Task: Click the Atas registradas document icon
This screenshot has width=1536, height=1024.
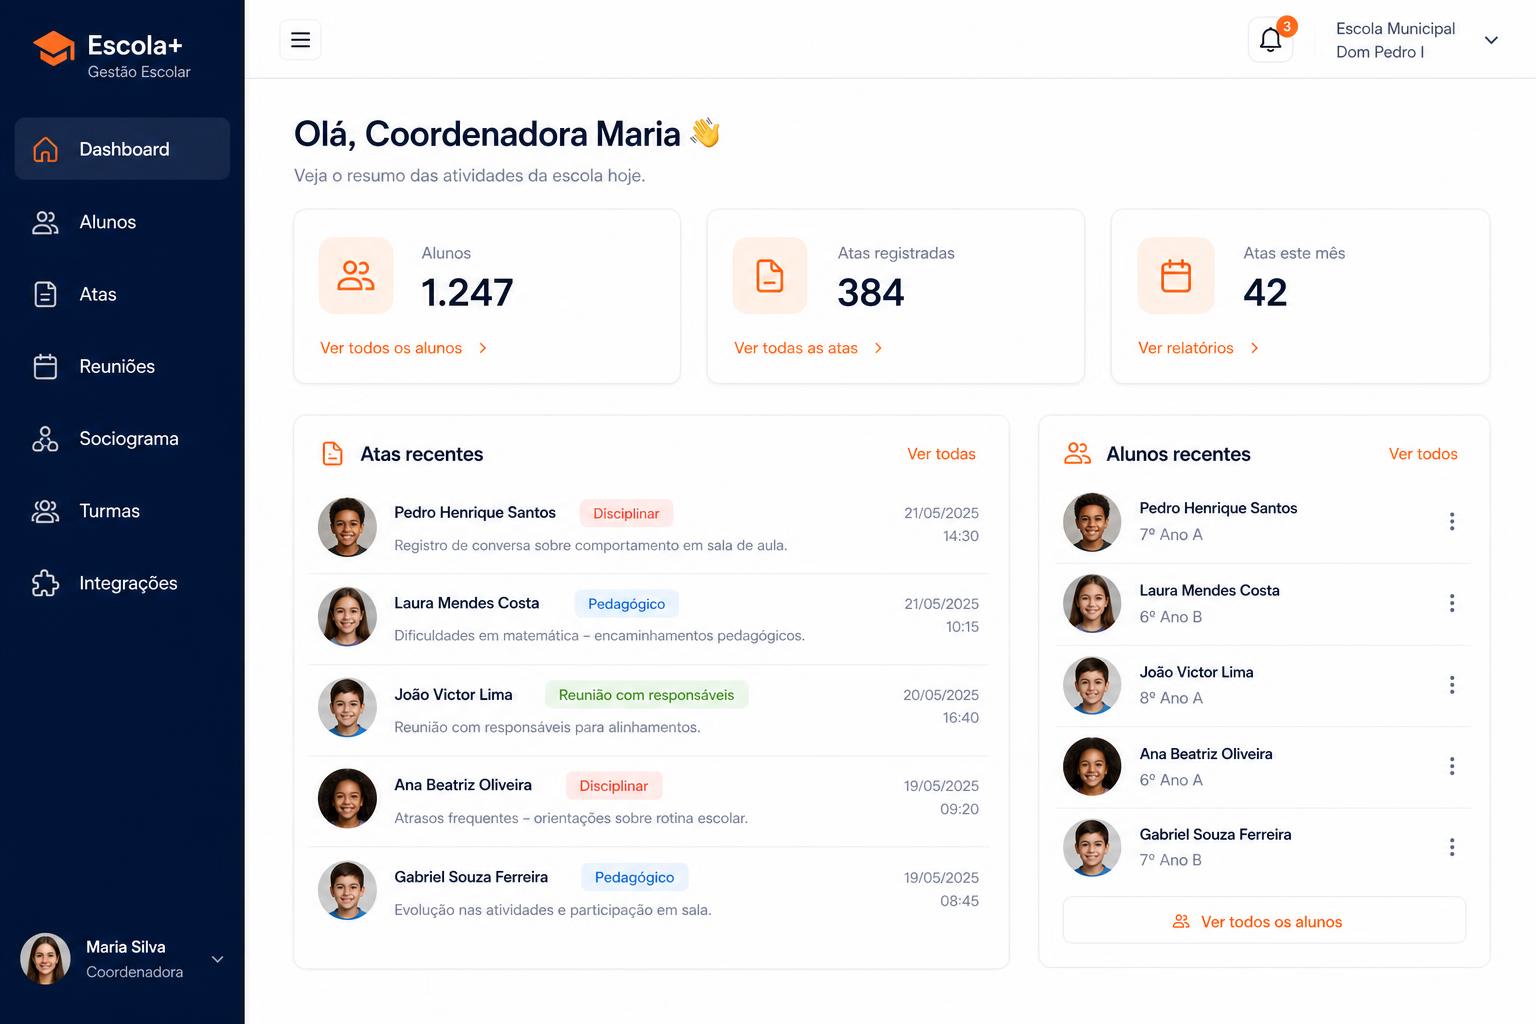Action: tap(769, 276)
